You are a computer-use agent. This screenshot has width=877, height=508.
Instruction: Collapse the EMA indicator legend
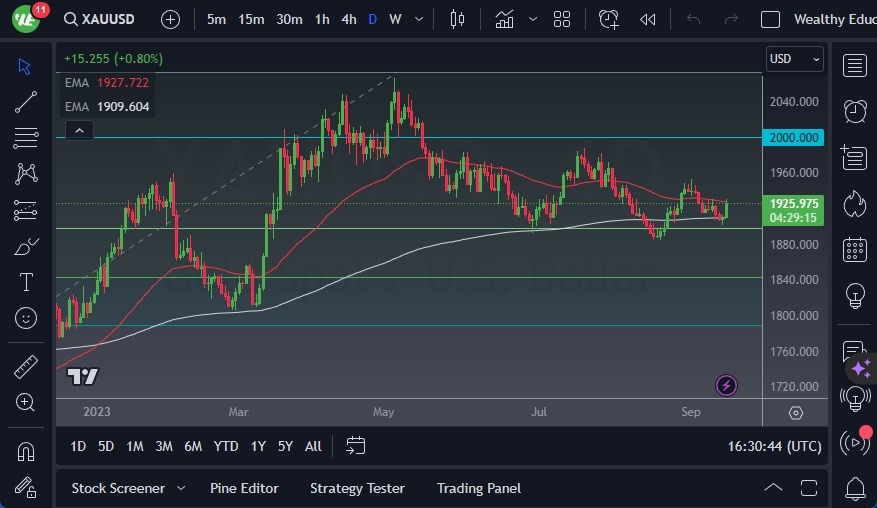coord(78,130)
